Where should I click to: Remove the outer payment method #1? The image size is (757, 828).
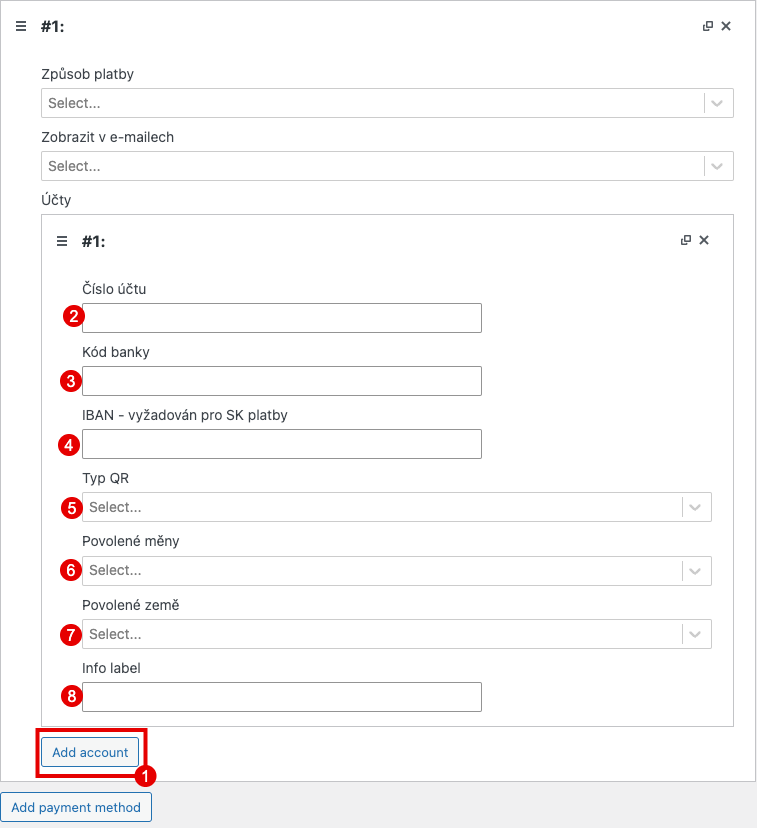coord(726,26)
